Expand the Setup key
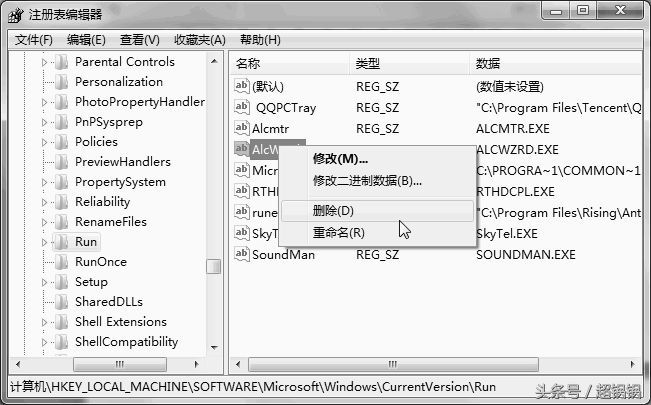651x405 pixels. coord(44,282)
